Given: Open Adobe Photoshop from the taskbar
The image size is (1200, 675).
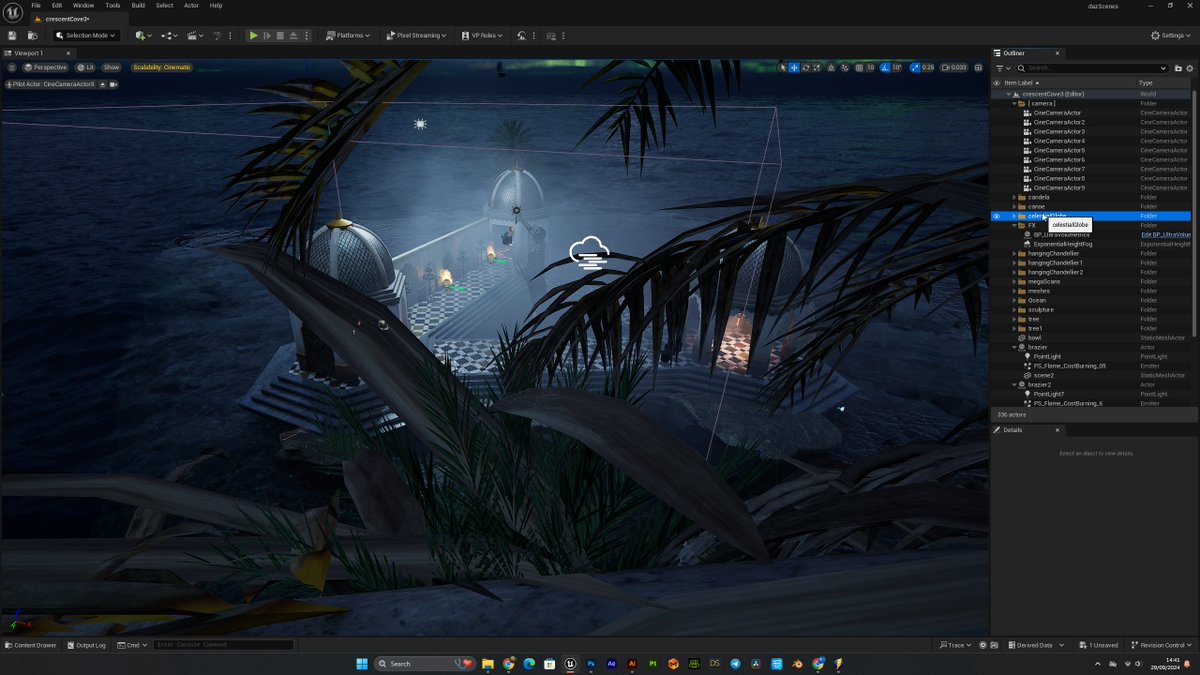Looking at the screenshot, I should click(x=591, y=663).
